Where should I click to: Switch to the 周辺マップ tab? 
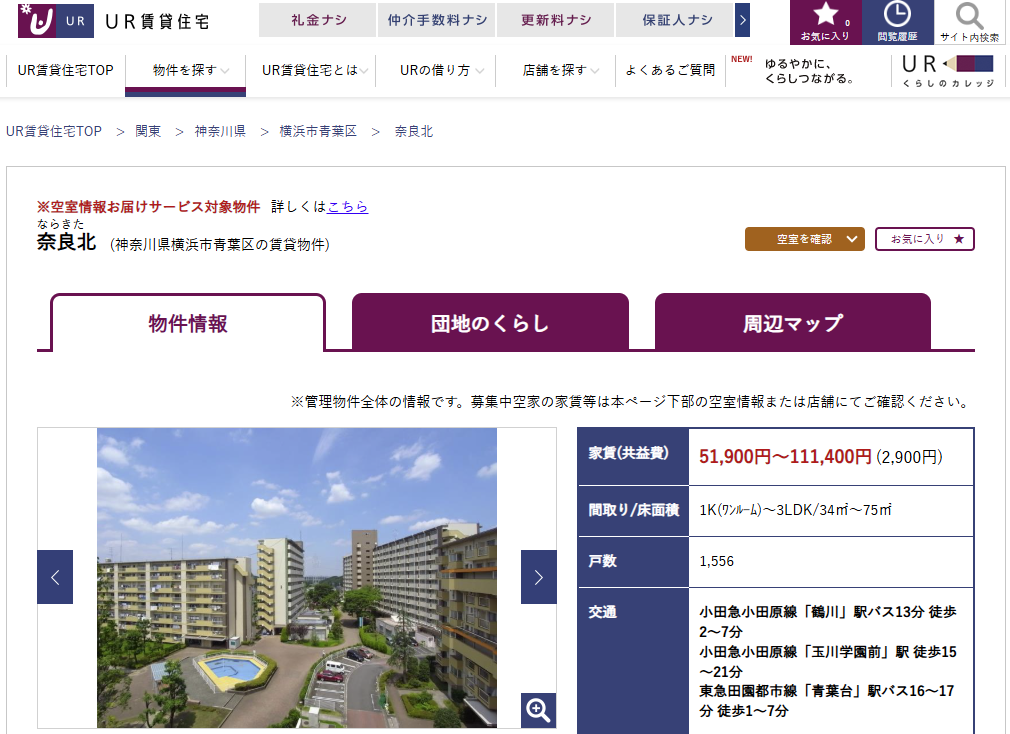tap(792, 323)
